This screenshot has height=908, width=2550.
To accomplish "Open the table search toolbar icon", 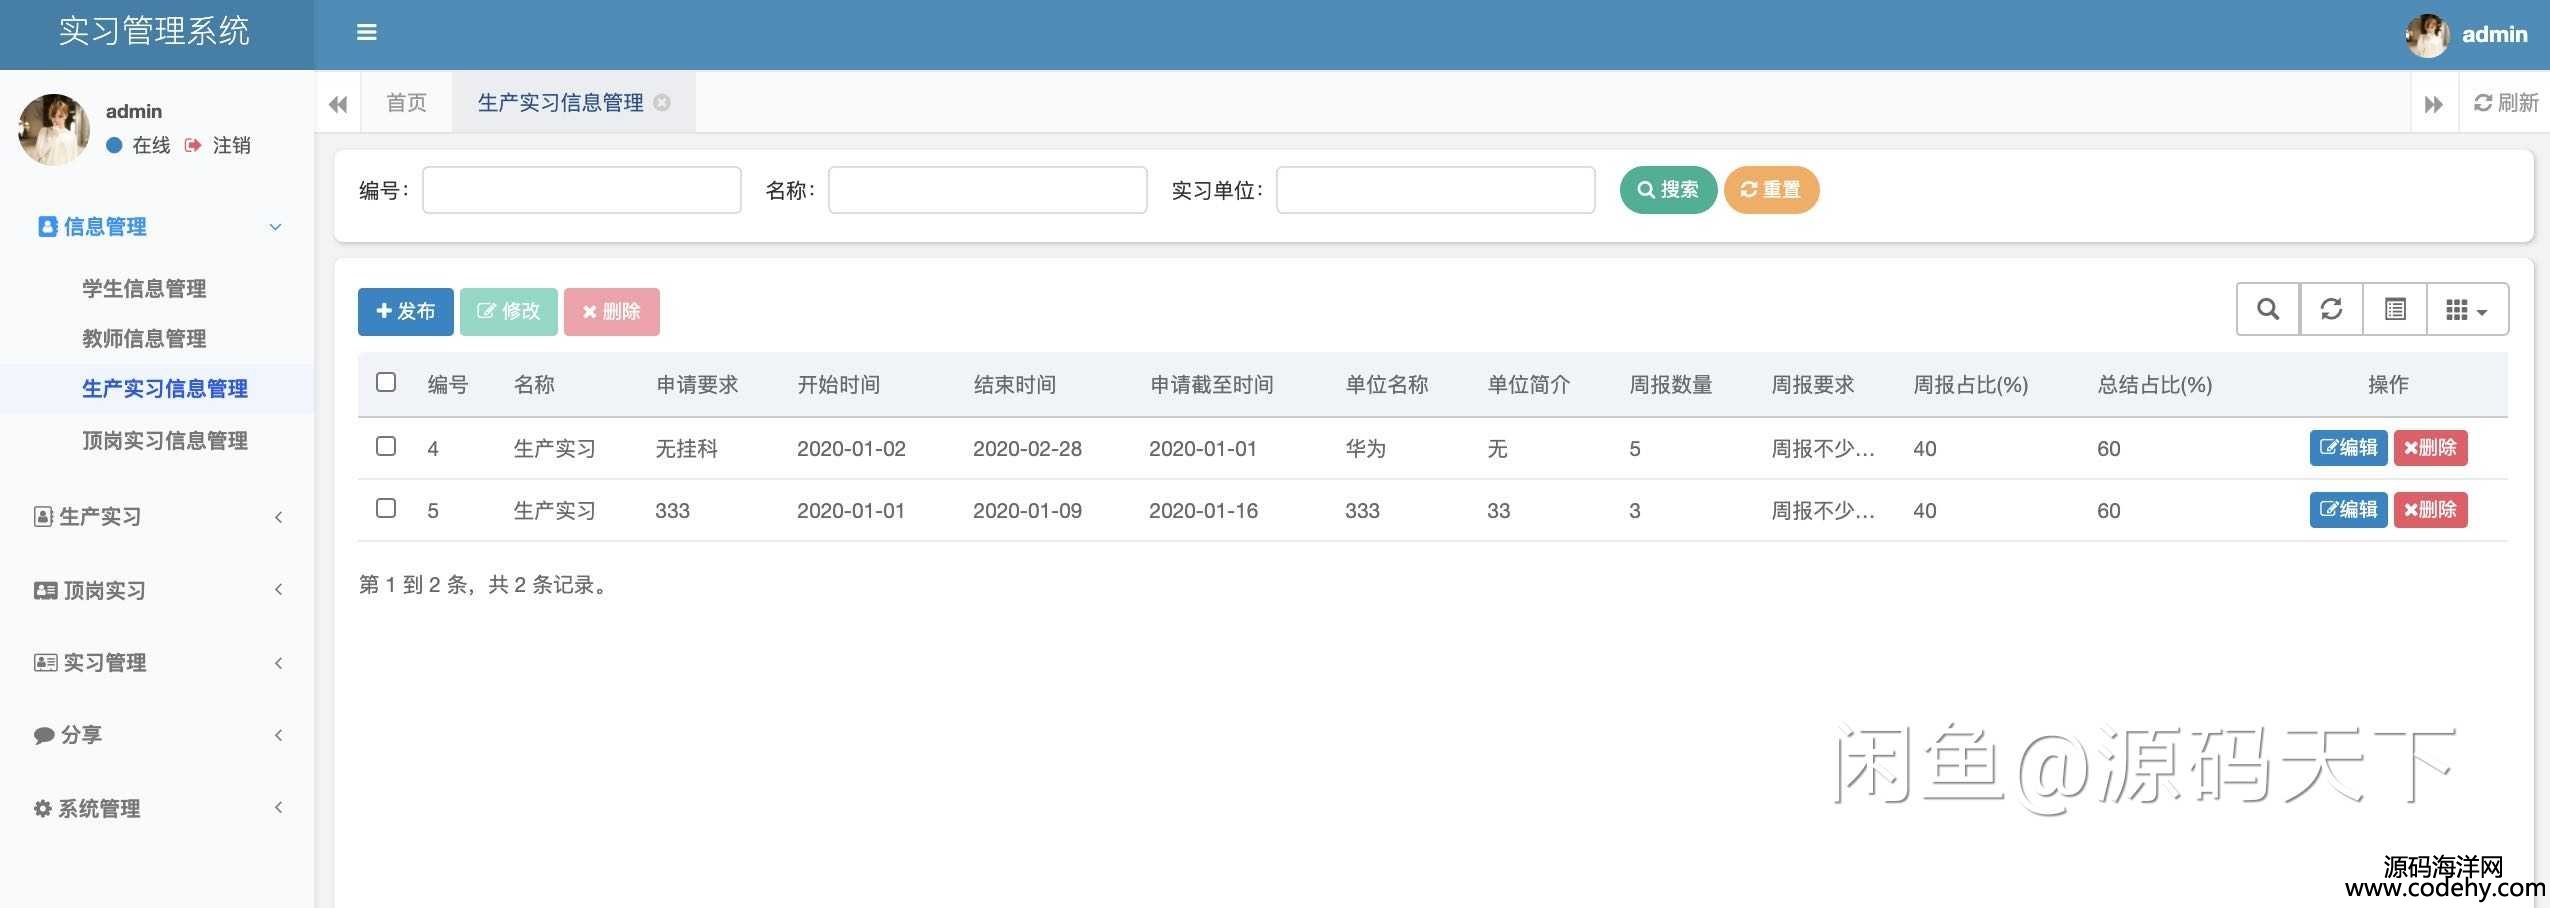I will pyautogui.click(x=2268, y=309).
